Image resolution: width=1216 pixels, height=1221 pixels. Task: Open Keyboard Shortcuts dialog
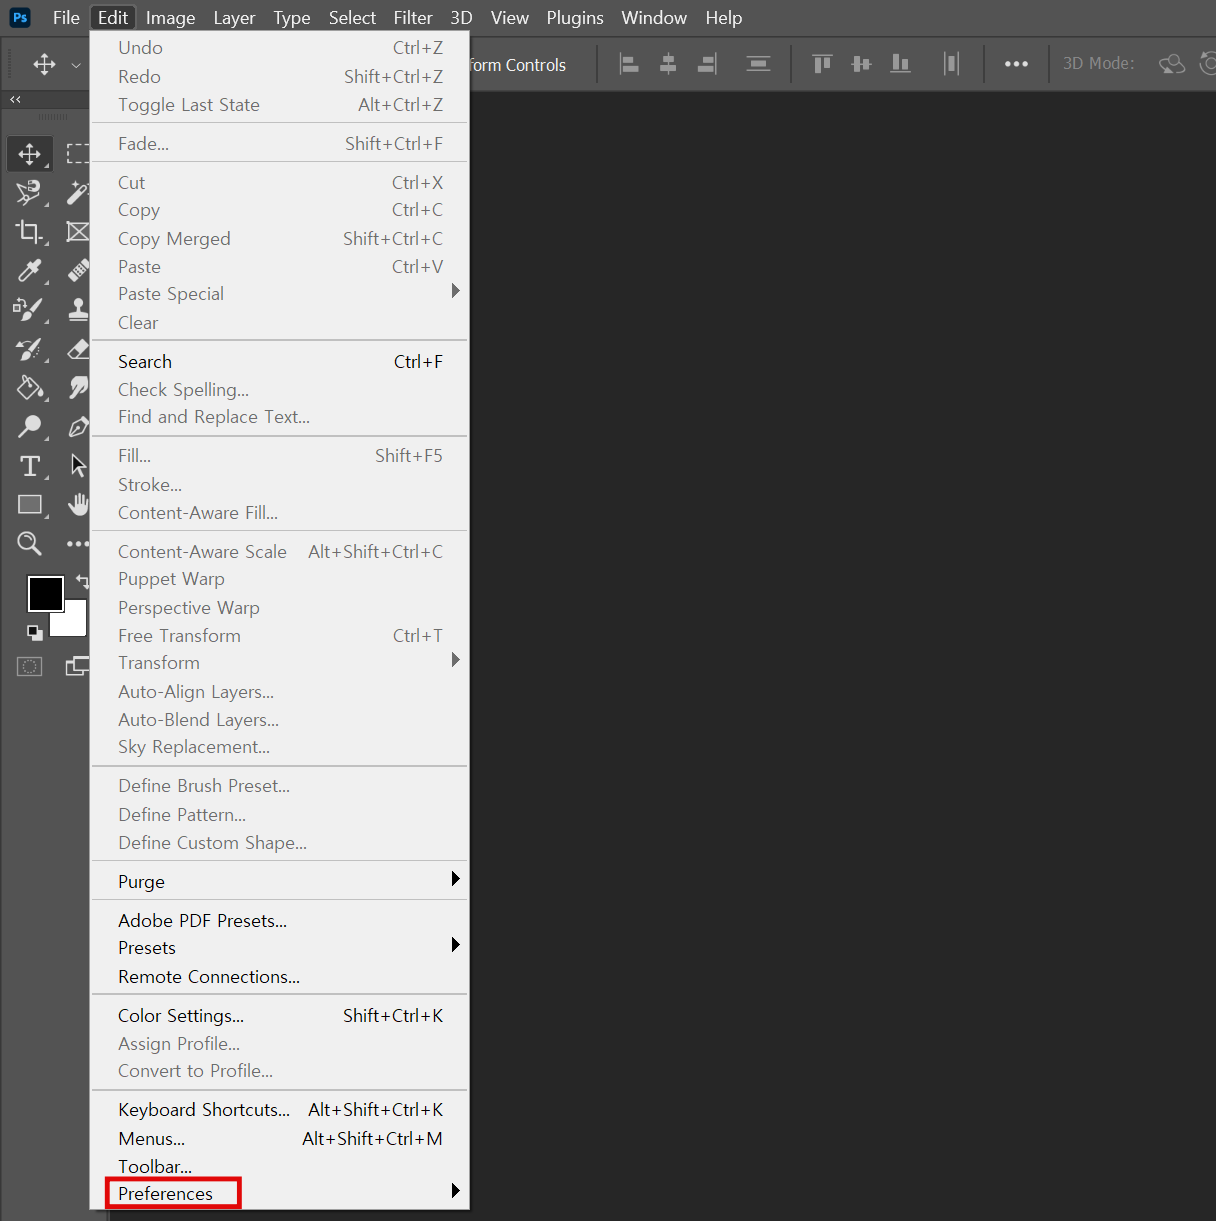[280, 1110]
